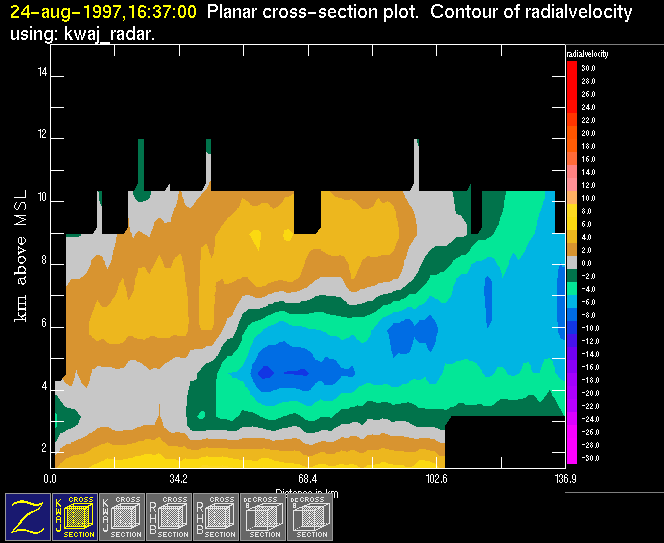This screenshot has width=664, height=543.
Task: Choose the second RHB cross section icon
Action: tap(217, 516)
